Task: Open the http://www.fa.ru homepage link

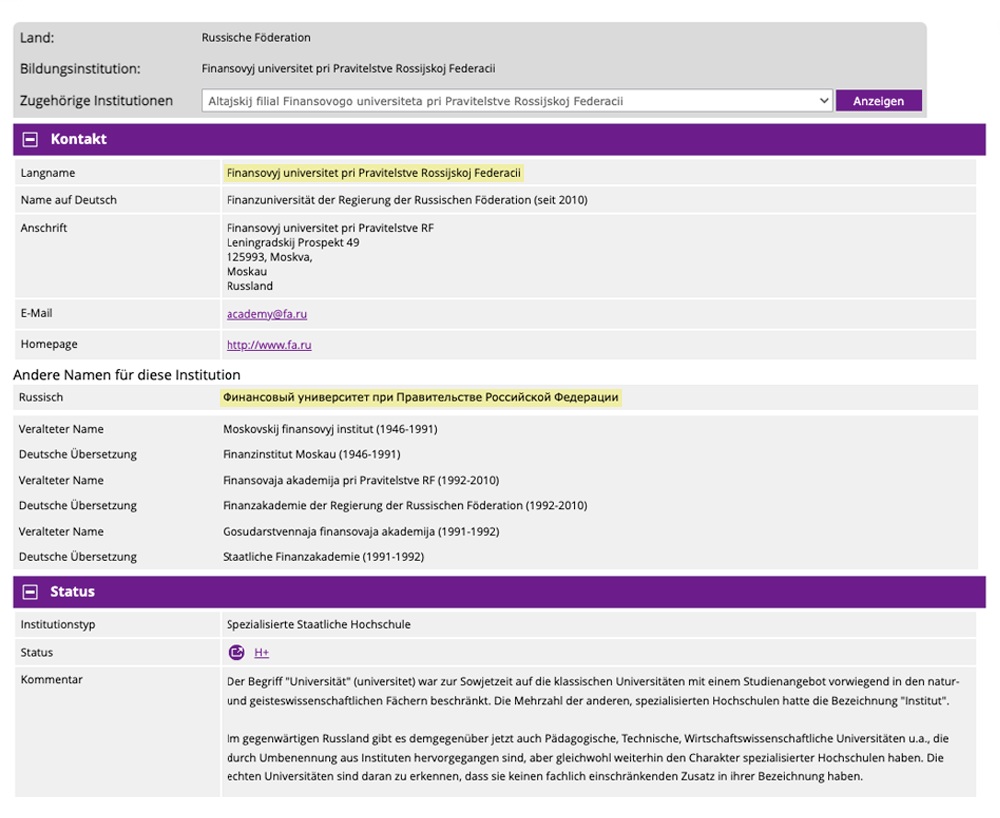Action: point(269,345)
